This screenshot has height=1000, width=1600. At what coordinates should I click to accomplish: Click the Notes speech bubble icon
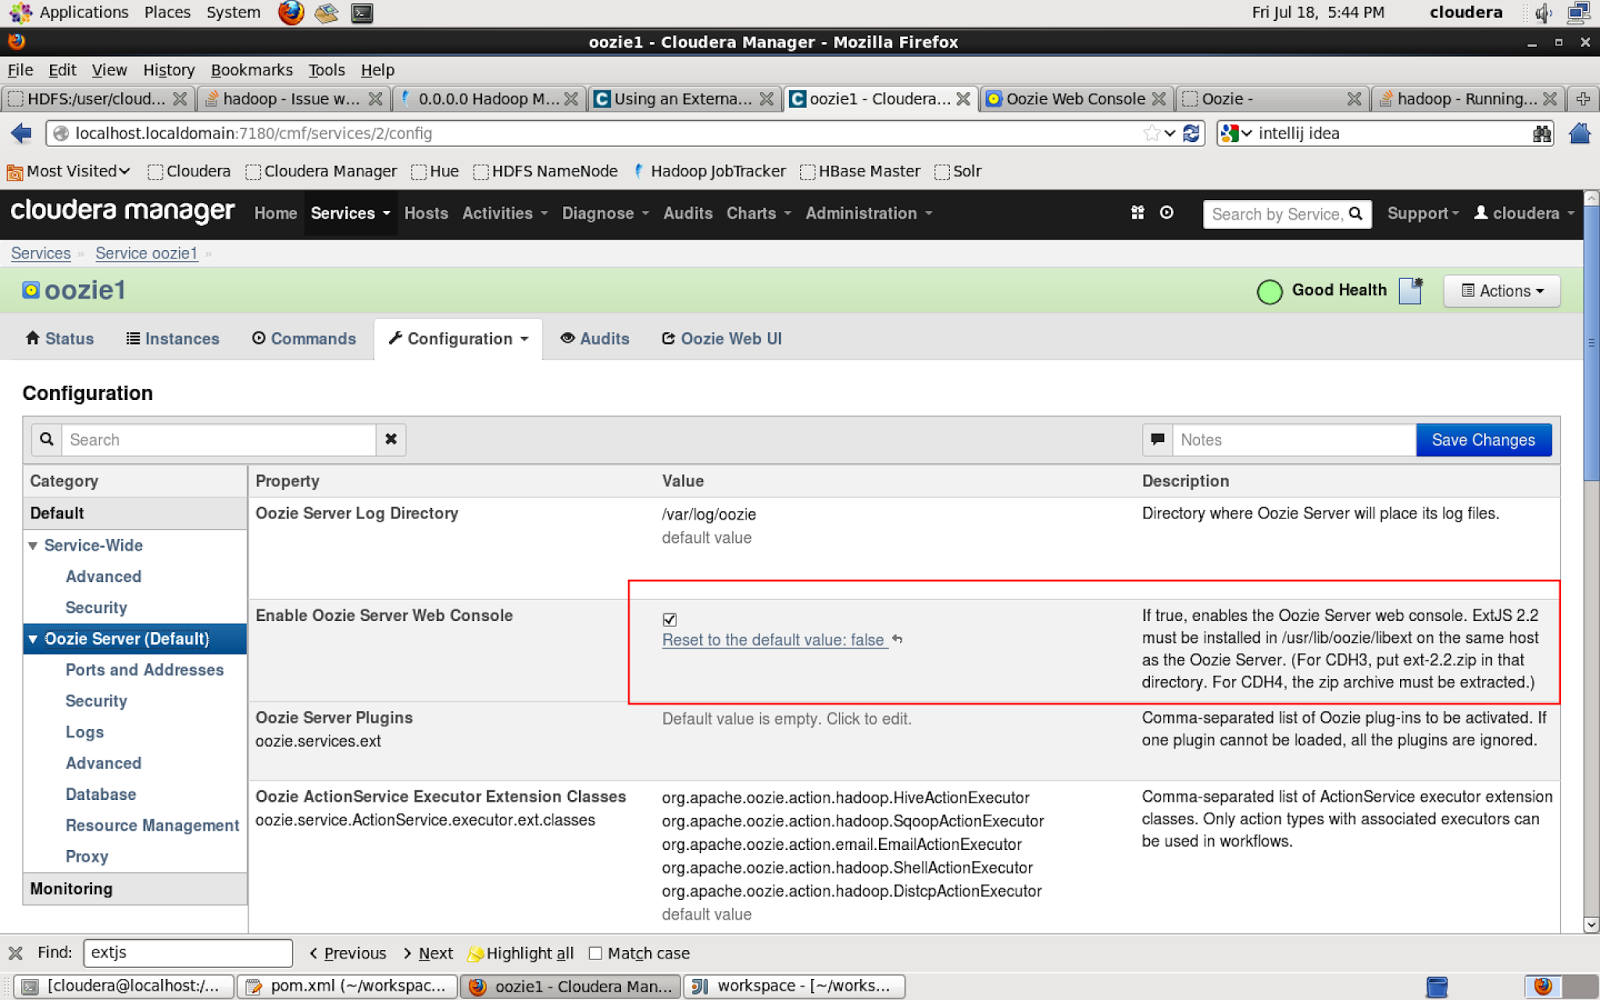coord(1157,439)
